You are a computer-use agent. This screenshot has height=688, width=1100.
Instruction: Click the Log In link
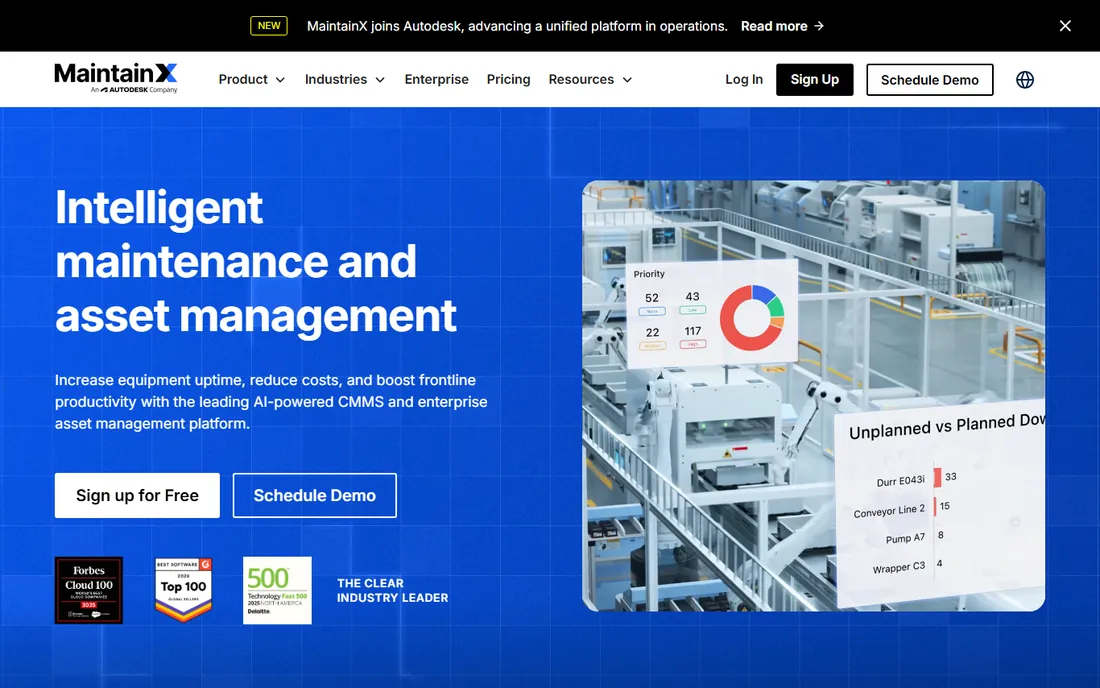tap(744, 80)
